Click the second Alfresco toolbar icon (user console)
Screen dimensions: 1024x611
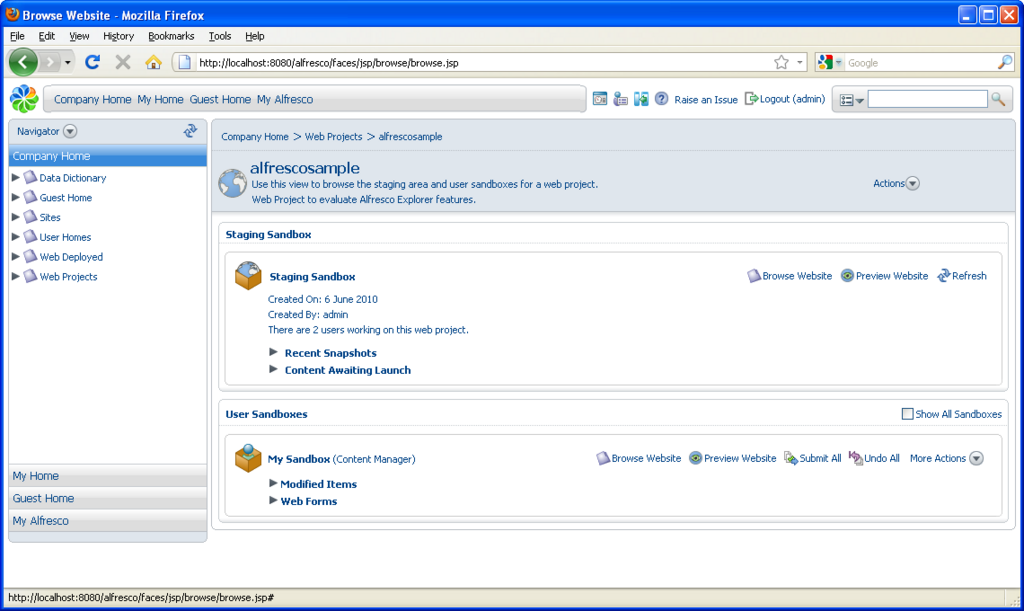[620, 99]
